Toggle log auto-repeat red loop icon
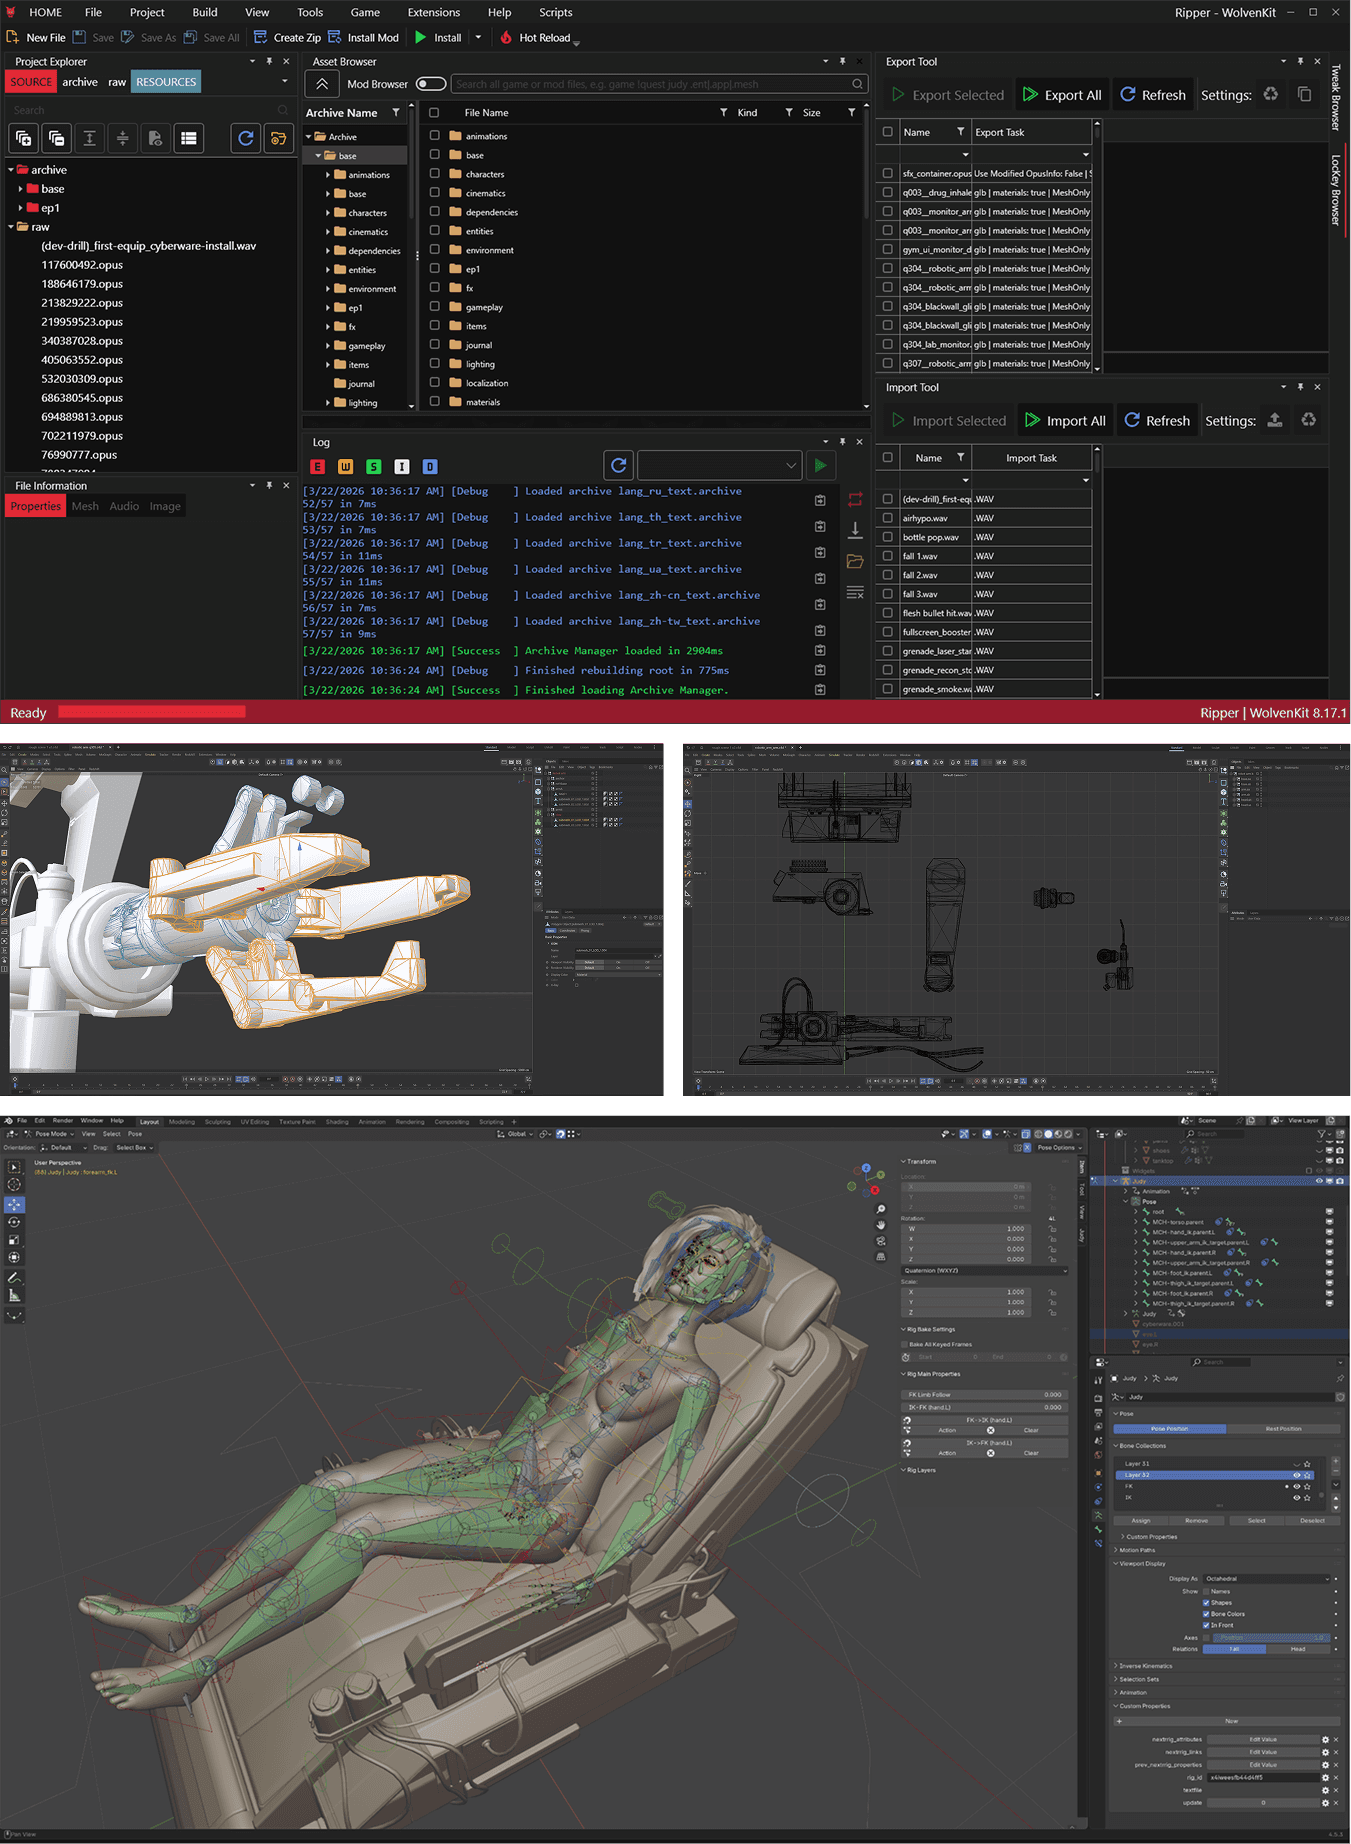Viewport: 1351px width, 1844px height. (x=855, y=499)
